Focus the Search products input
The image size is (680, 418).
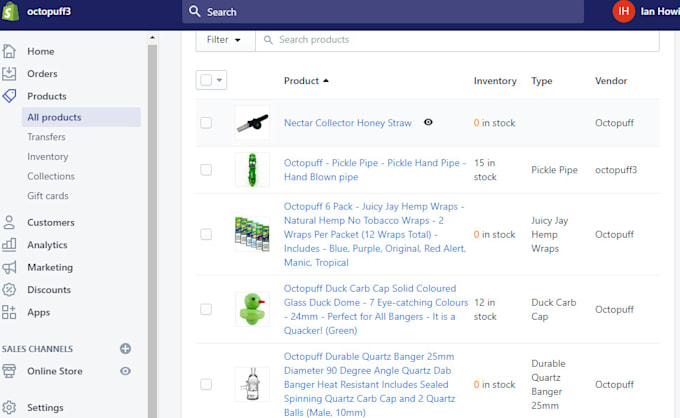click(458, 40)
